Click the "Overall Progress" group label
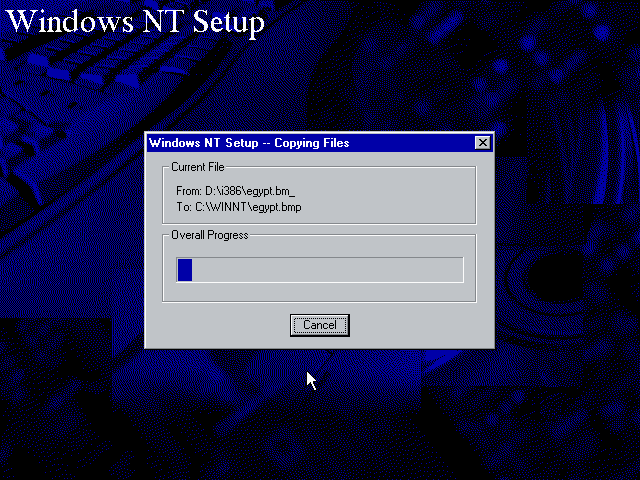The image size is (640, 480). click(209, 235)
